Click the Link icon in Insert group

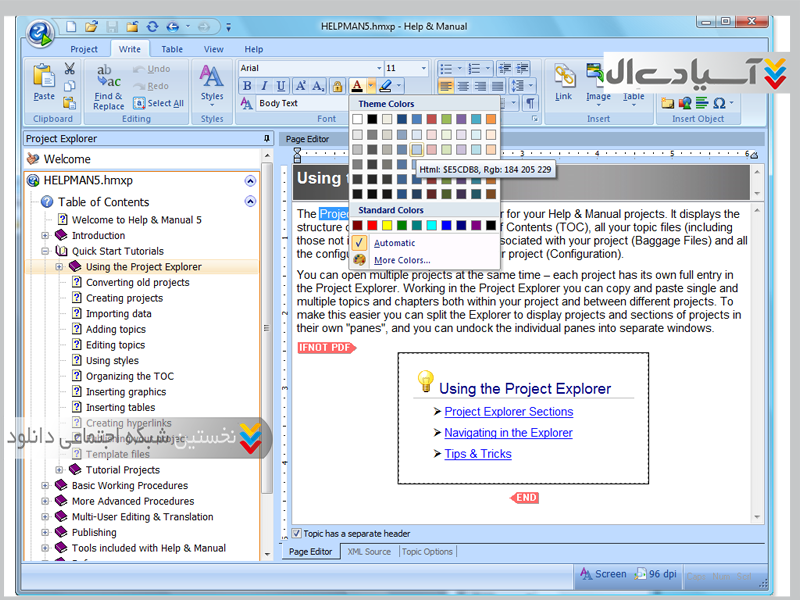pos(564,82)
